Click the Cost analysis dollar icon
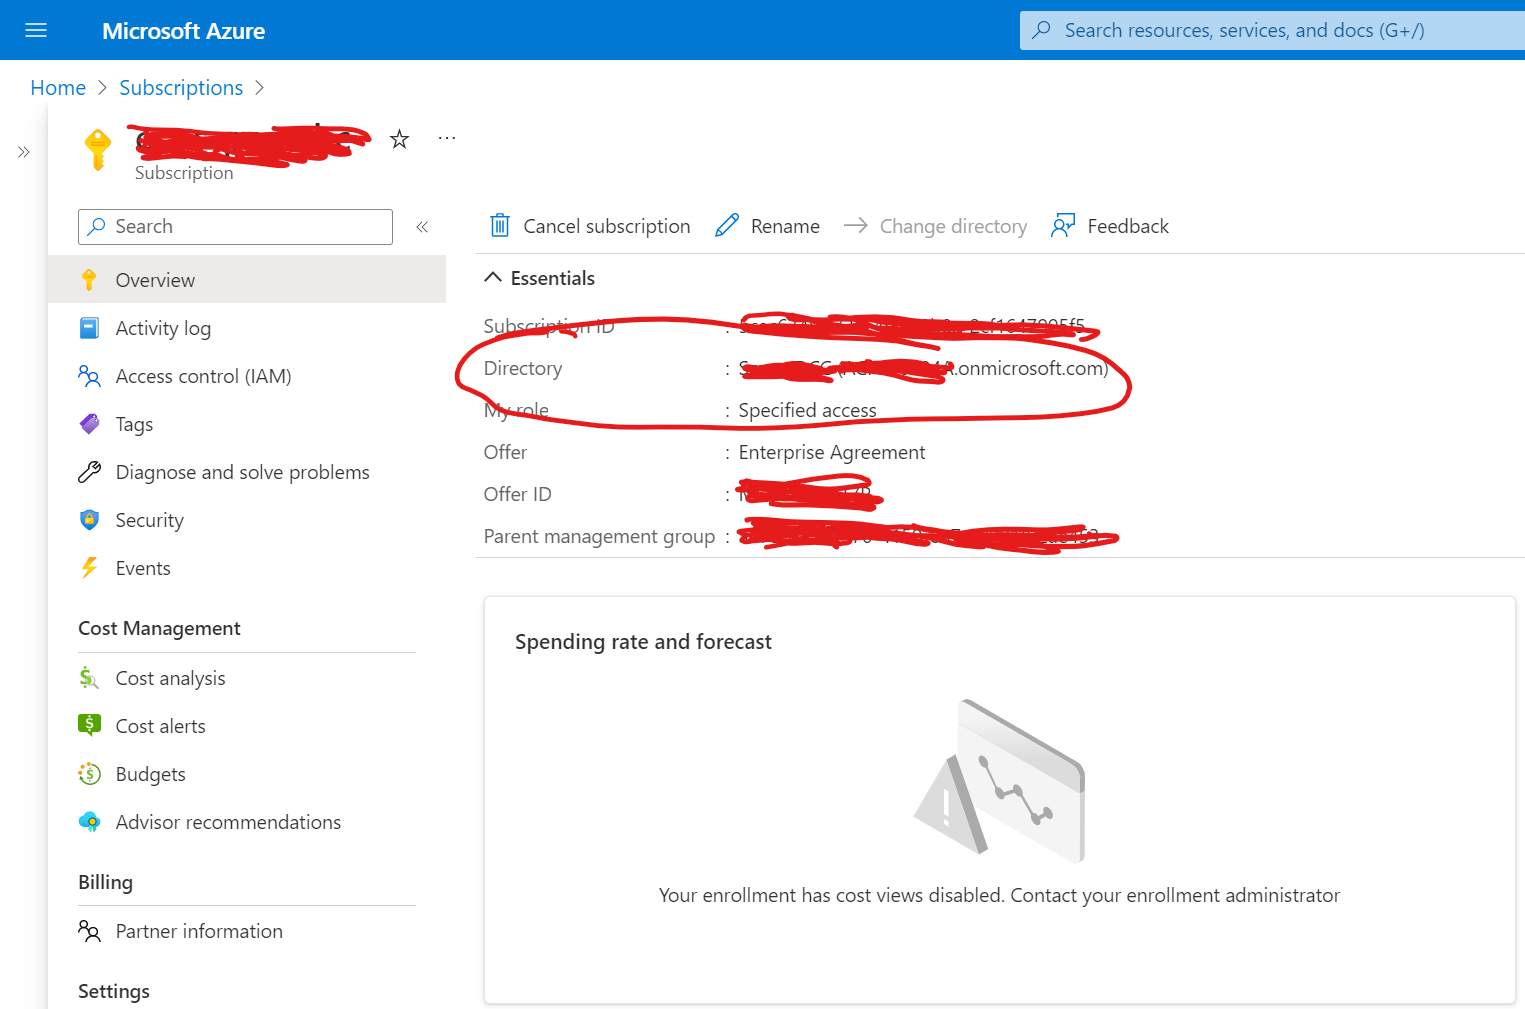1525x1009 pixels. click(x=89, y=678)
